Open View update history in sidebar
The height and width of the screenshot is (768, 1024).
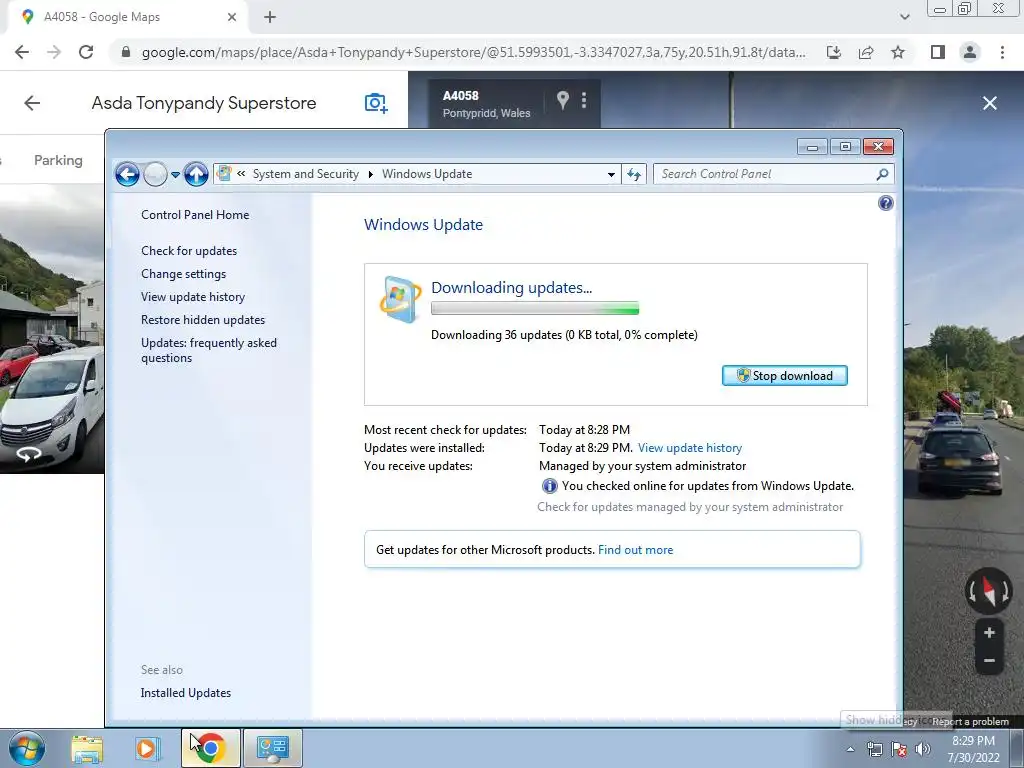193,296
